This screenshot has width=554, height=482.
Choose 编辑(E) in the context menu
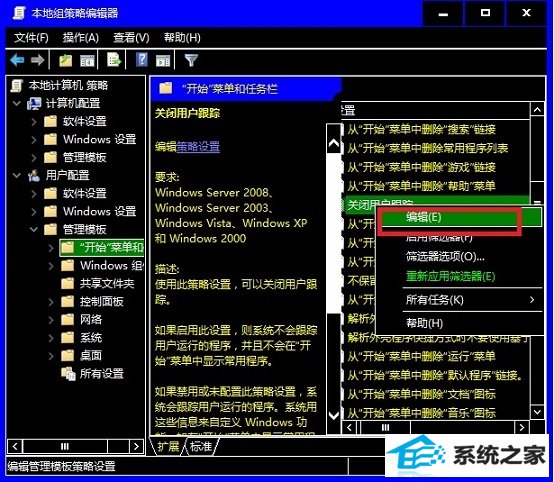pyautogui.click(x=424, y=217)
